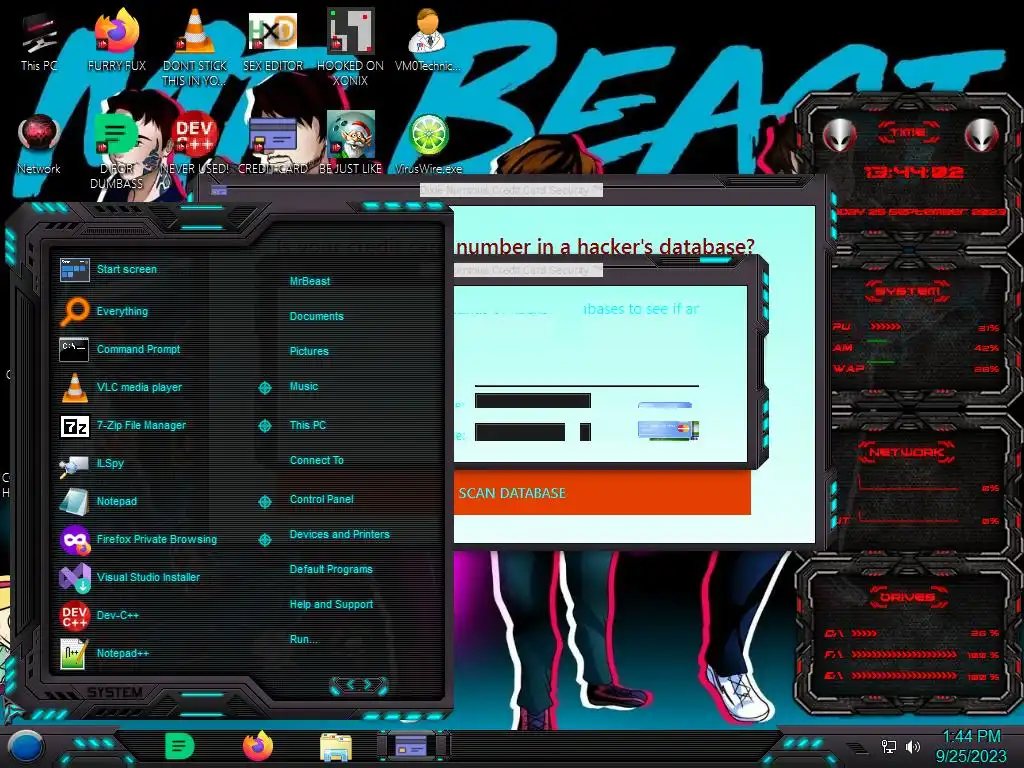Open the VirusWire.exe lime desktop icon
This screenshot has height=768, width=1024.
click(x=428, y=144)
